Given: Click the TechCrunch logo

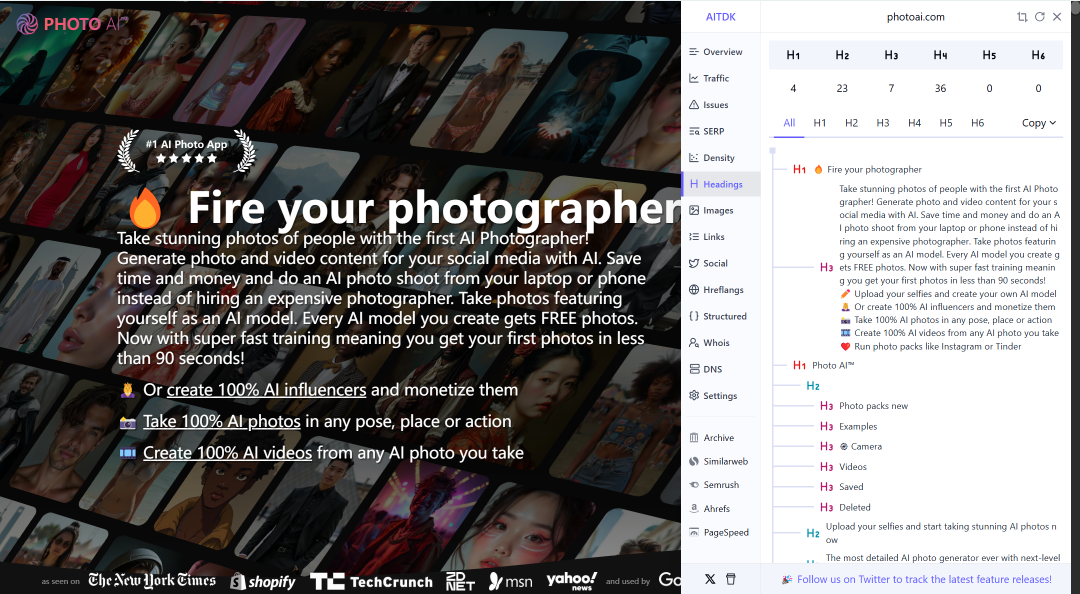Looking at the screenshot, I should coord(371,582).
